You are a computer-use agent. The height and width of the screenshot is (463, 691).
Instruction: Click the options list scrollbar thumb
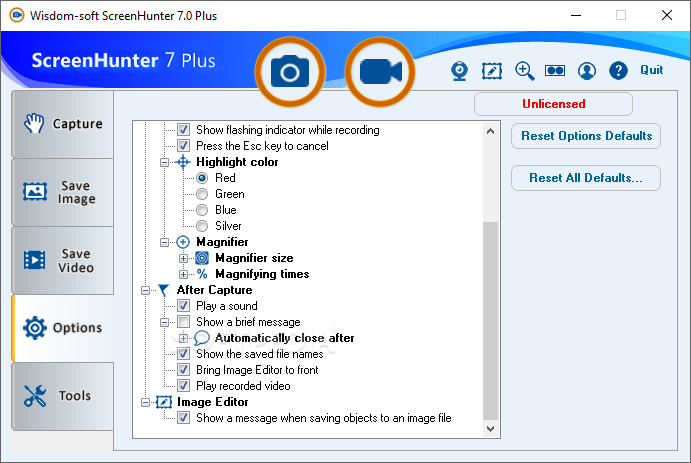click(x=490, y=321)
